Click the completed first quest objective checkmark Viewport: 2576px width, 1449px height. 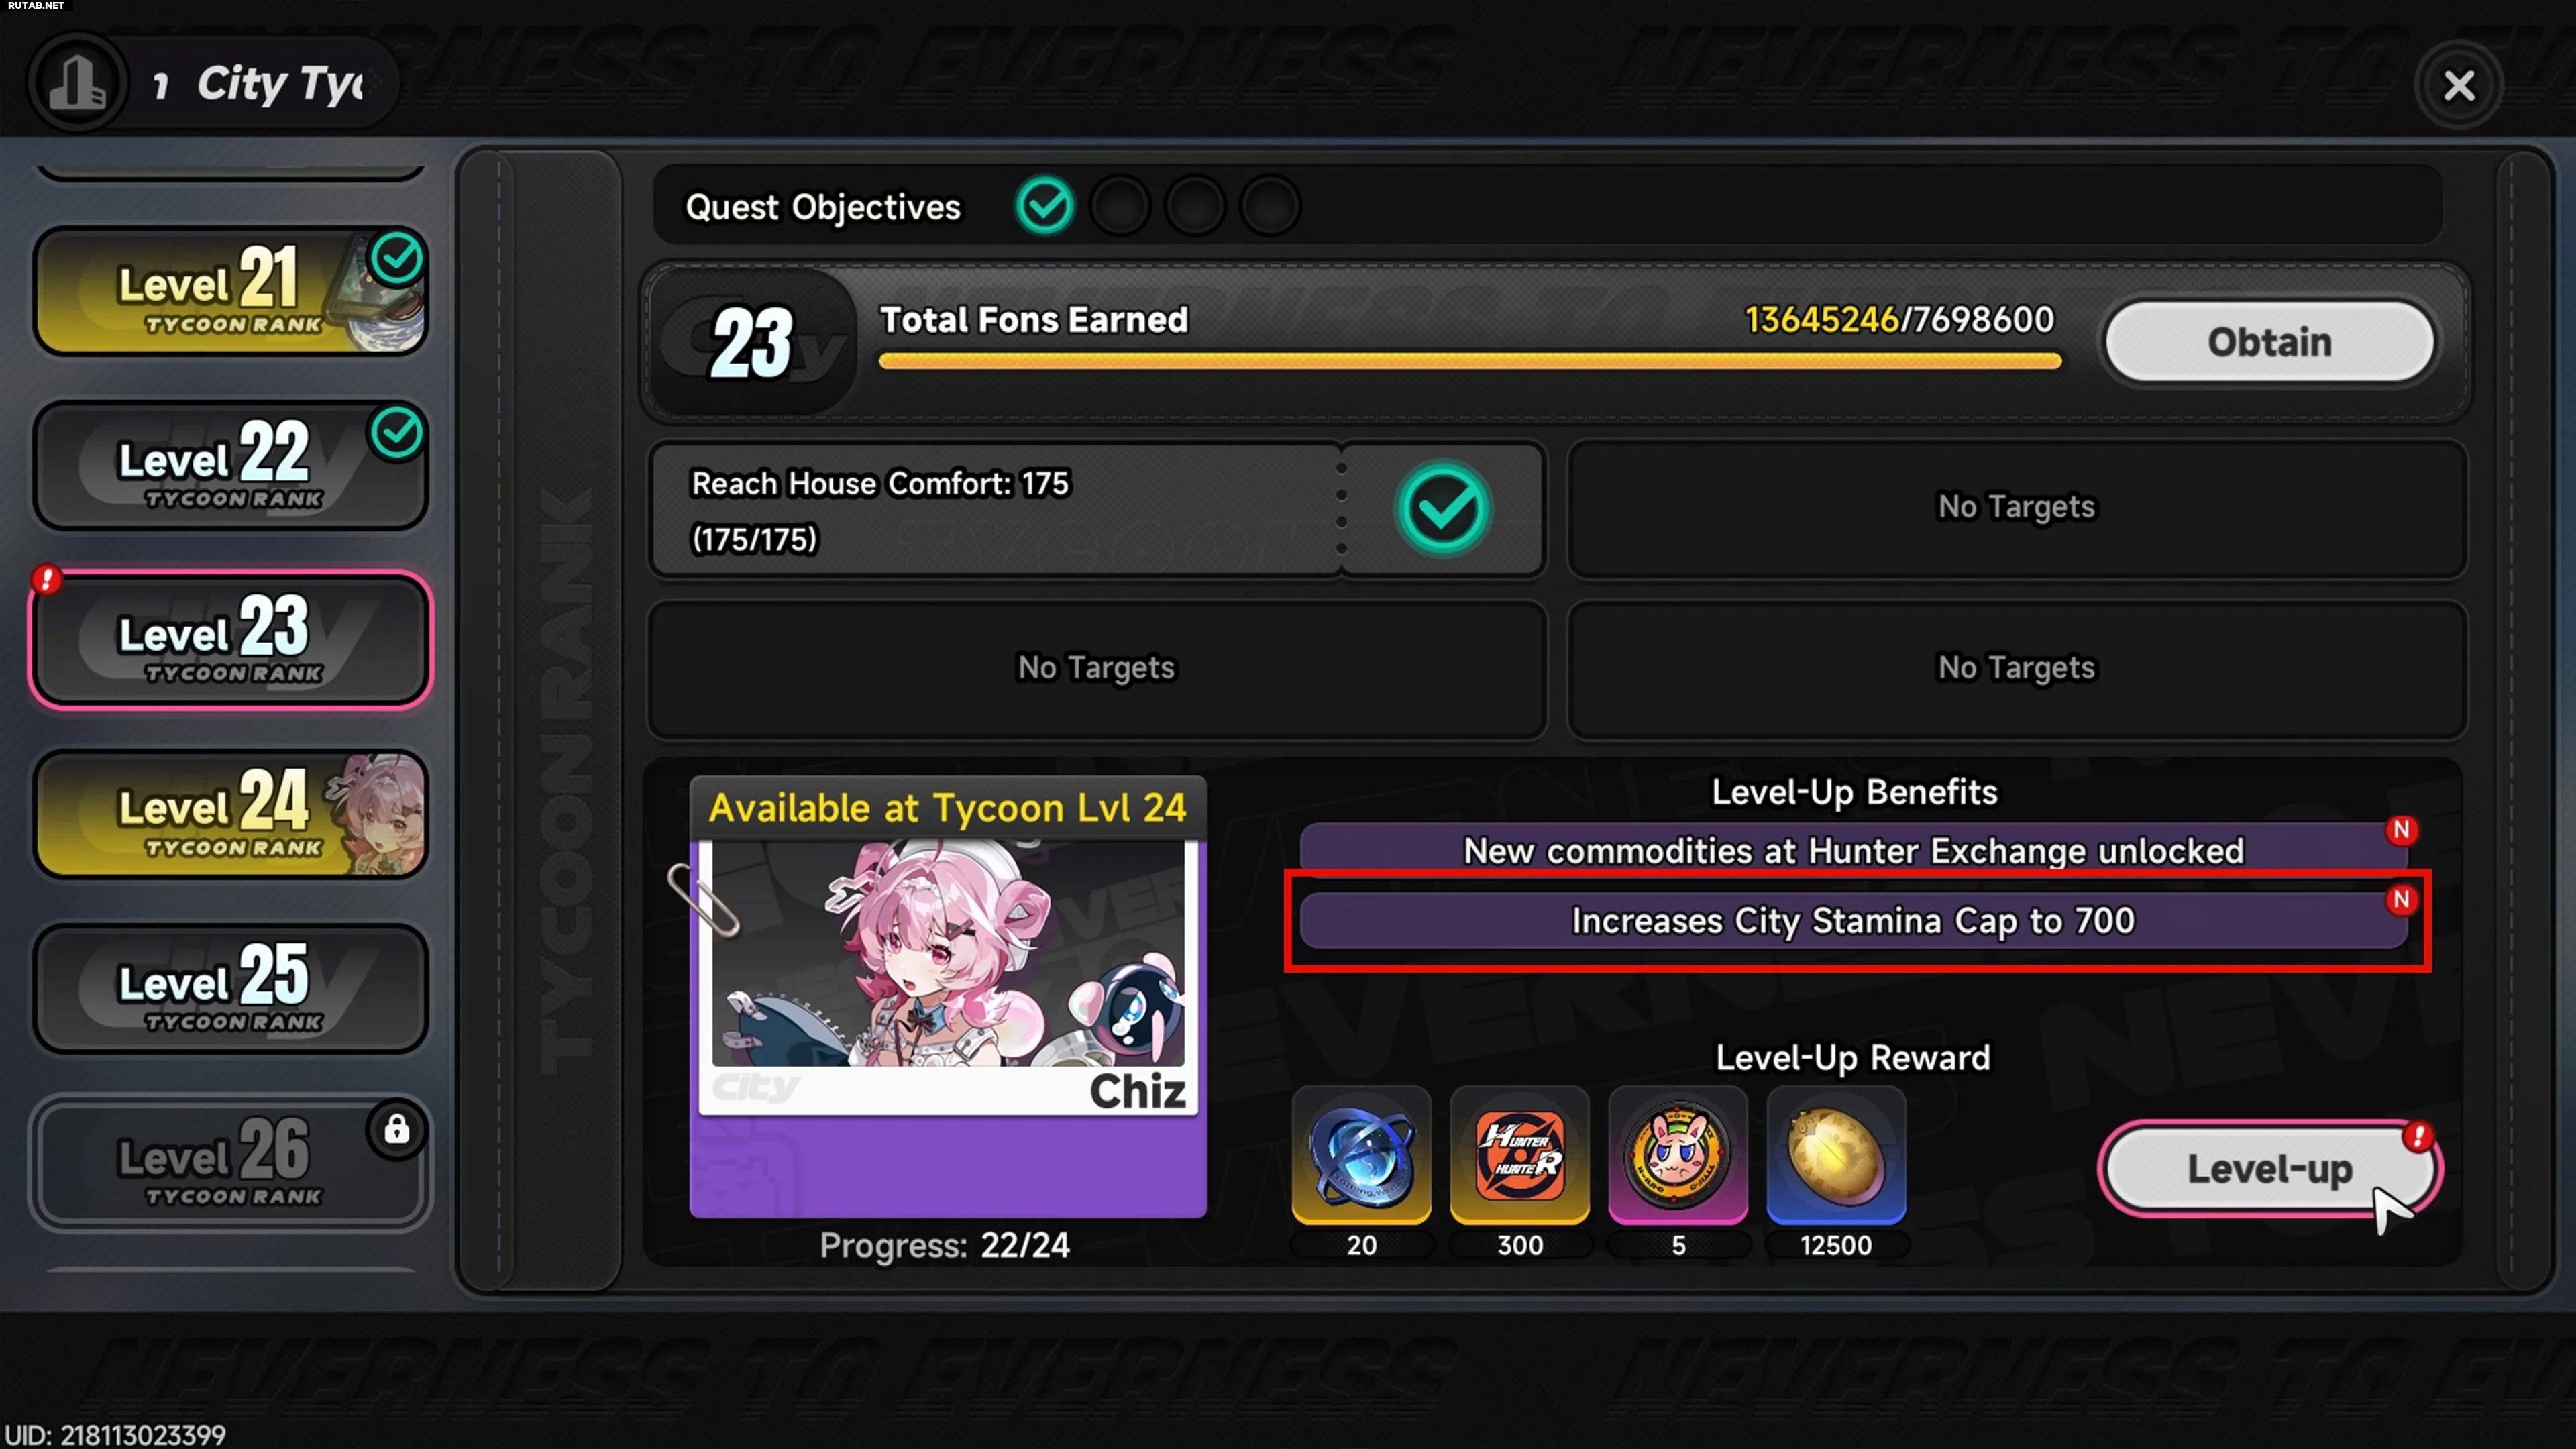click(x=1045, y=206)
